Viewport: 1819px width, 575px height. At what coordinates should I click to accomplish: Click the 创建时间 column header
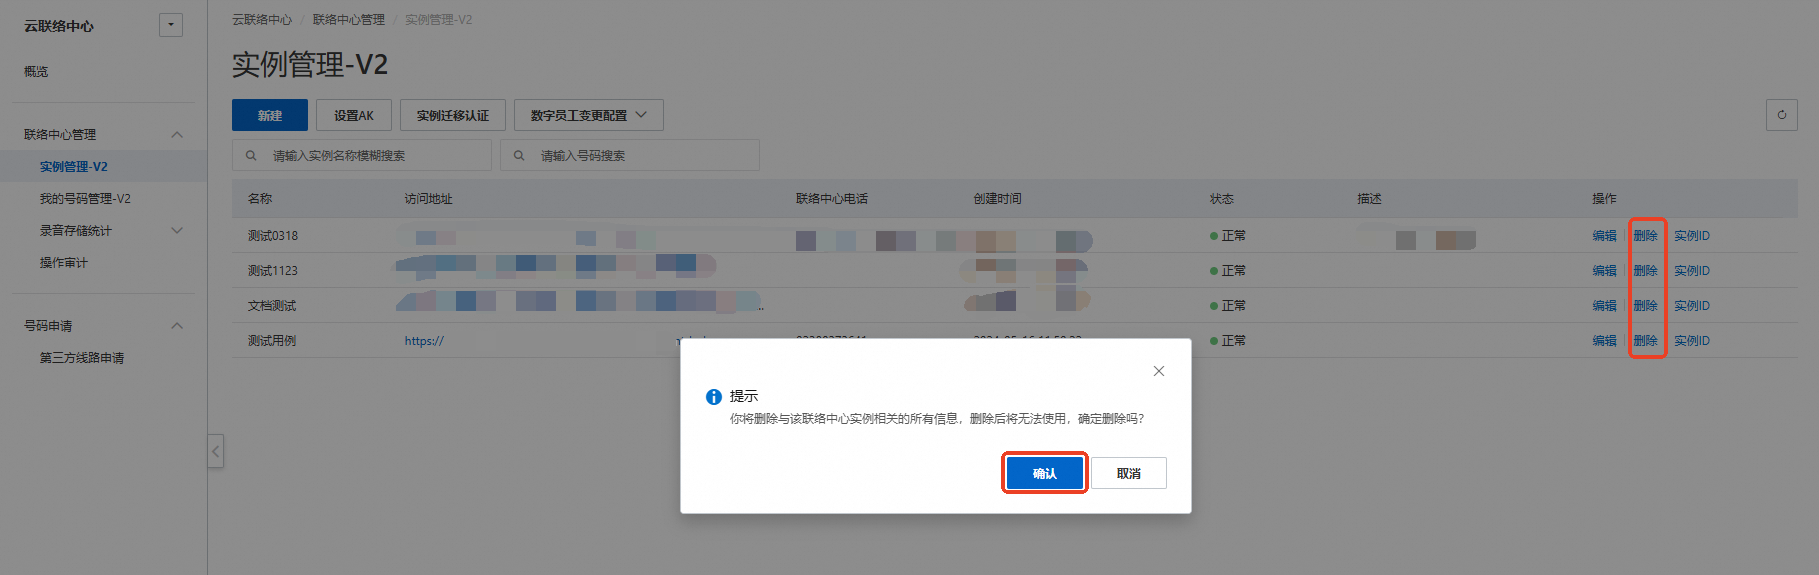(x=998, y=198)
